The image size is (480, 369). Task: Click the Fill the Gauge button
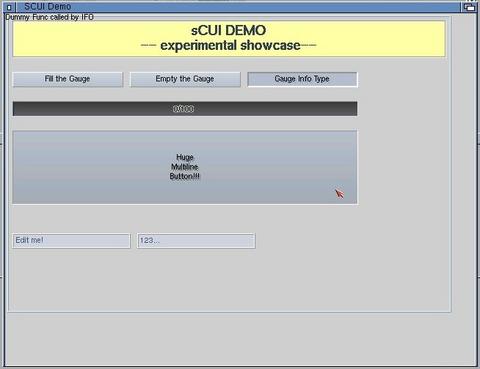point(68,79)
